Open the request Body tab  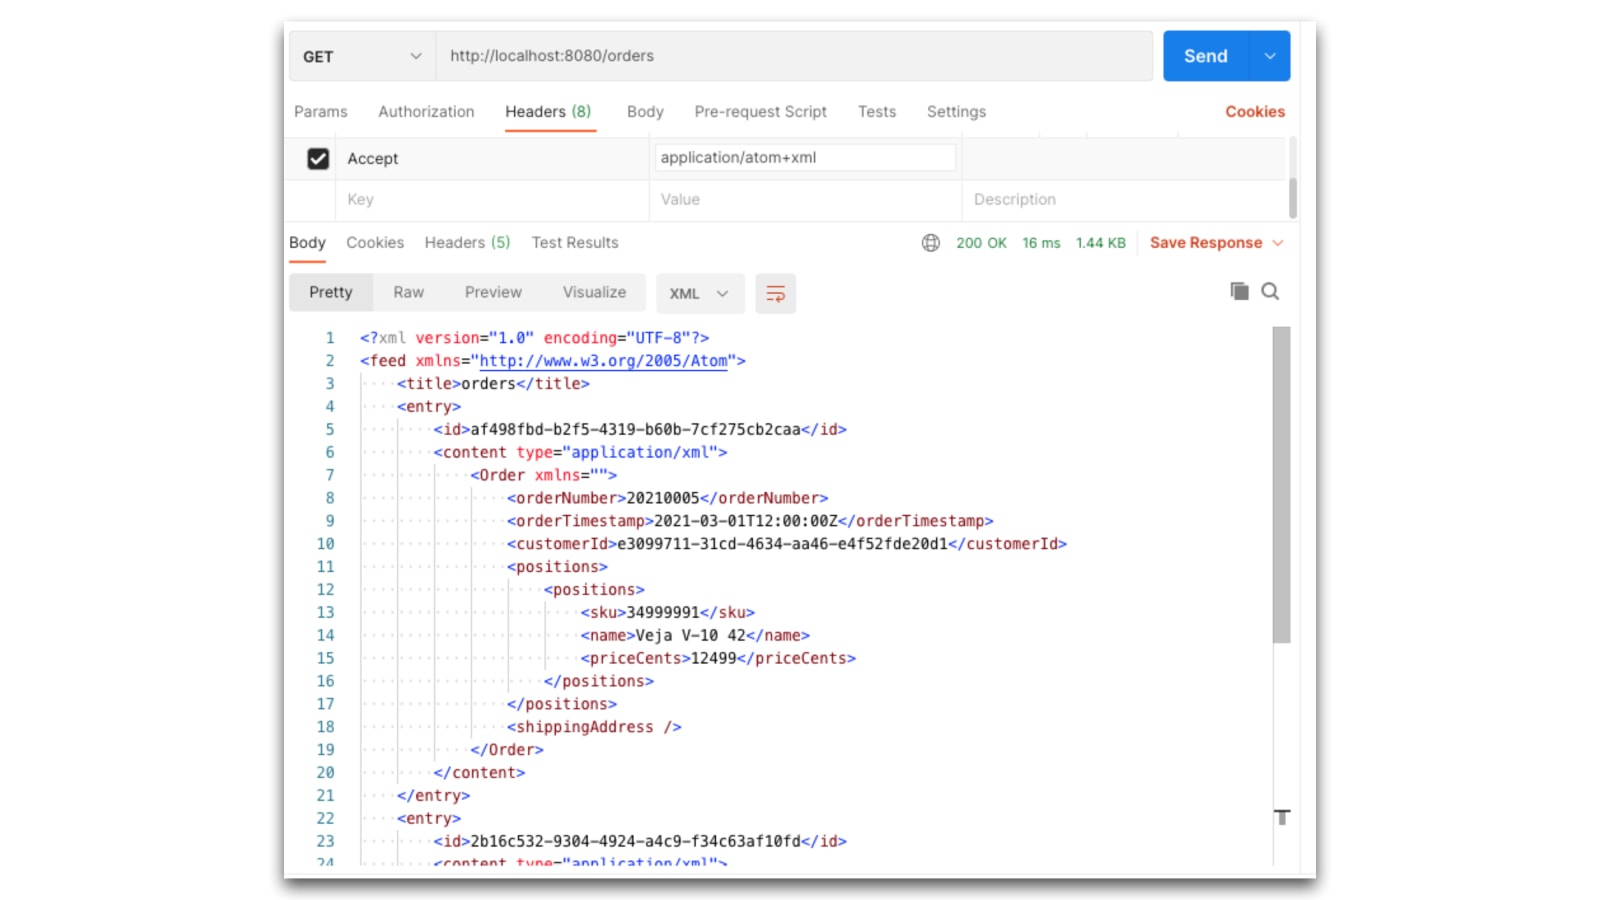click(645, 112)
